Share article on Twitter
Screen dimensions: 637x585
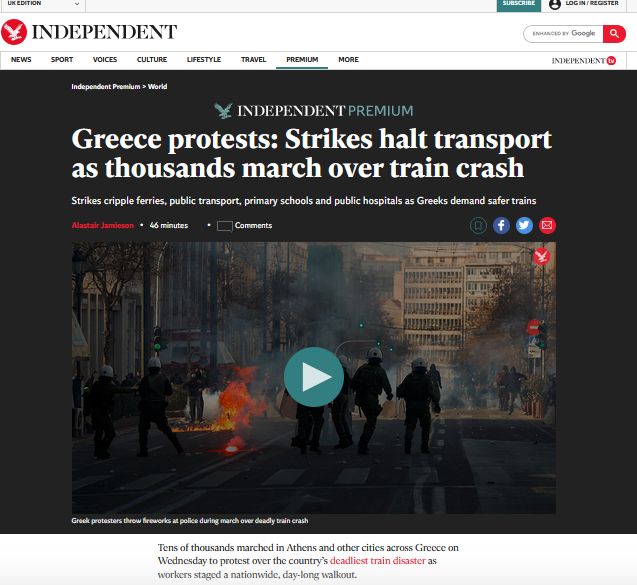(524, 225)
